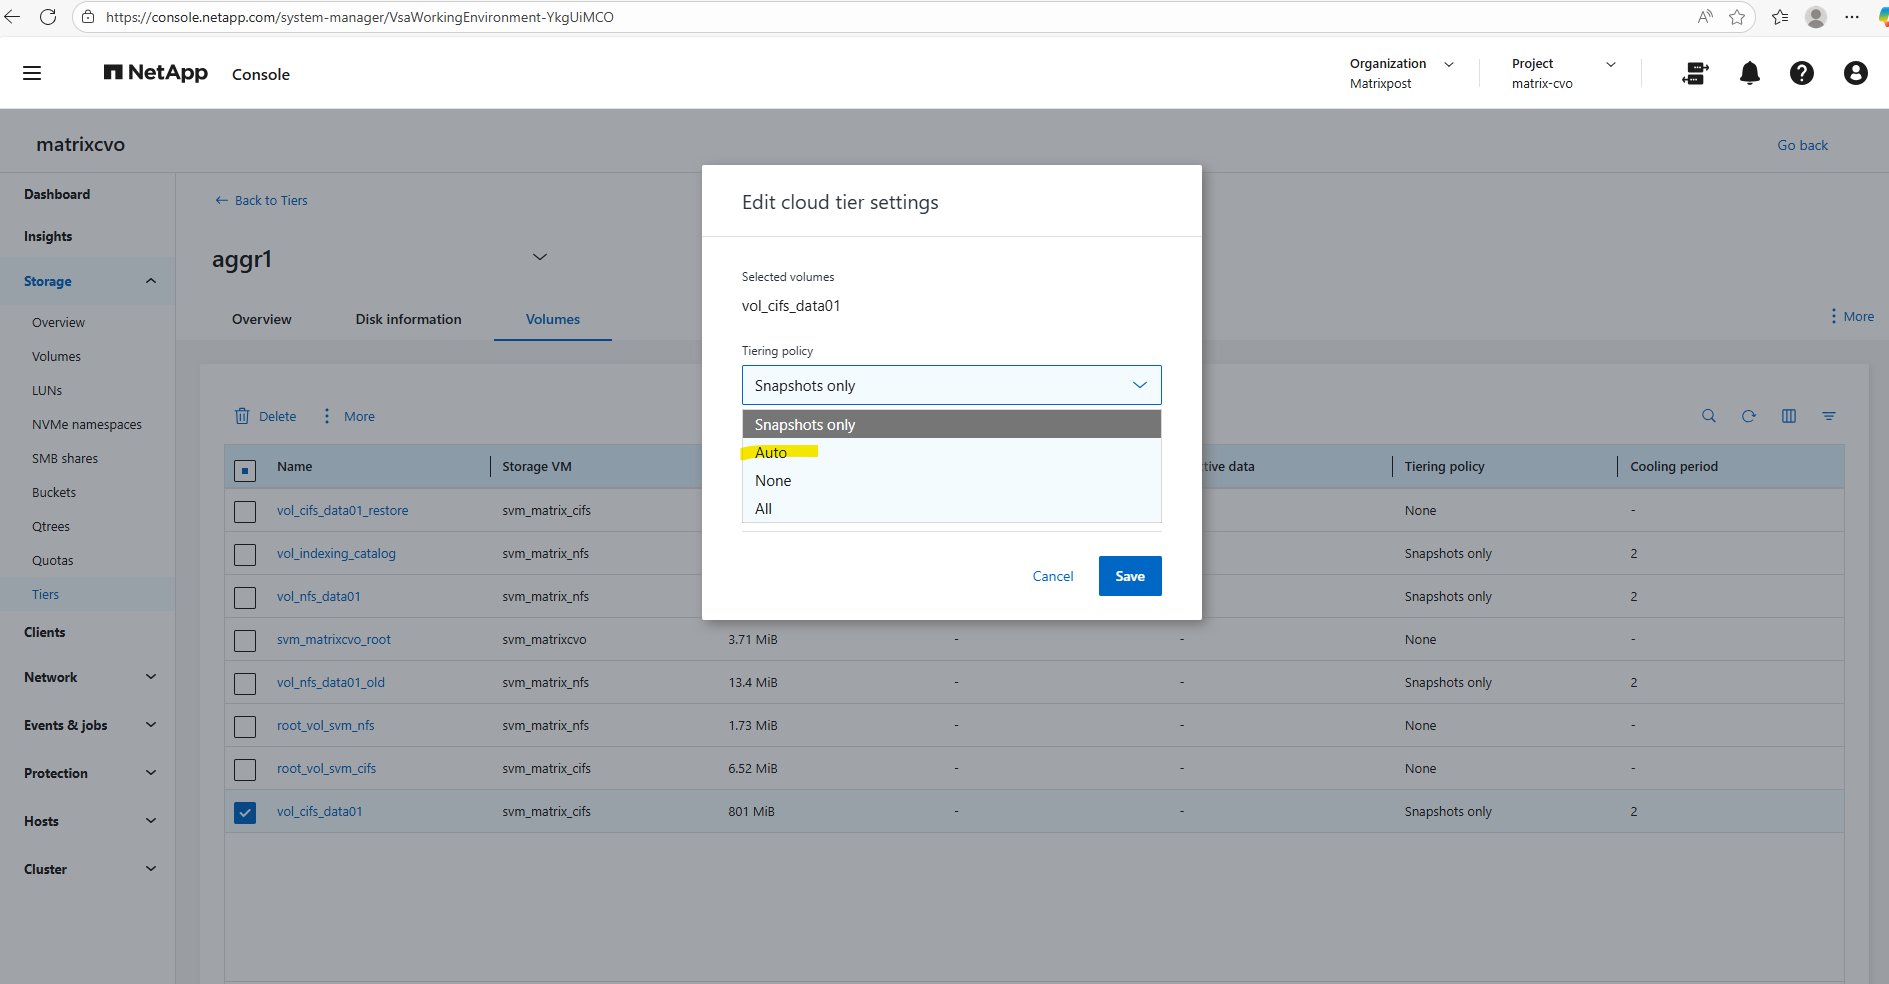Cancel the Edit cloud tier settings dialog

click(x=1052, y=576)
